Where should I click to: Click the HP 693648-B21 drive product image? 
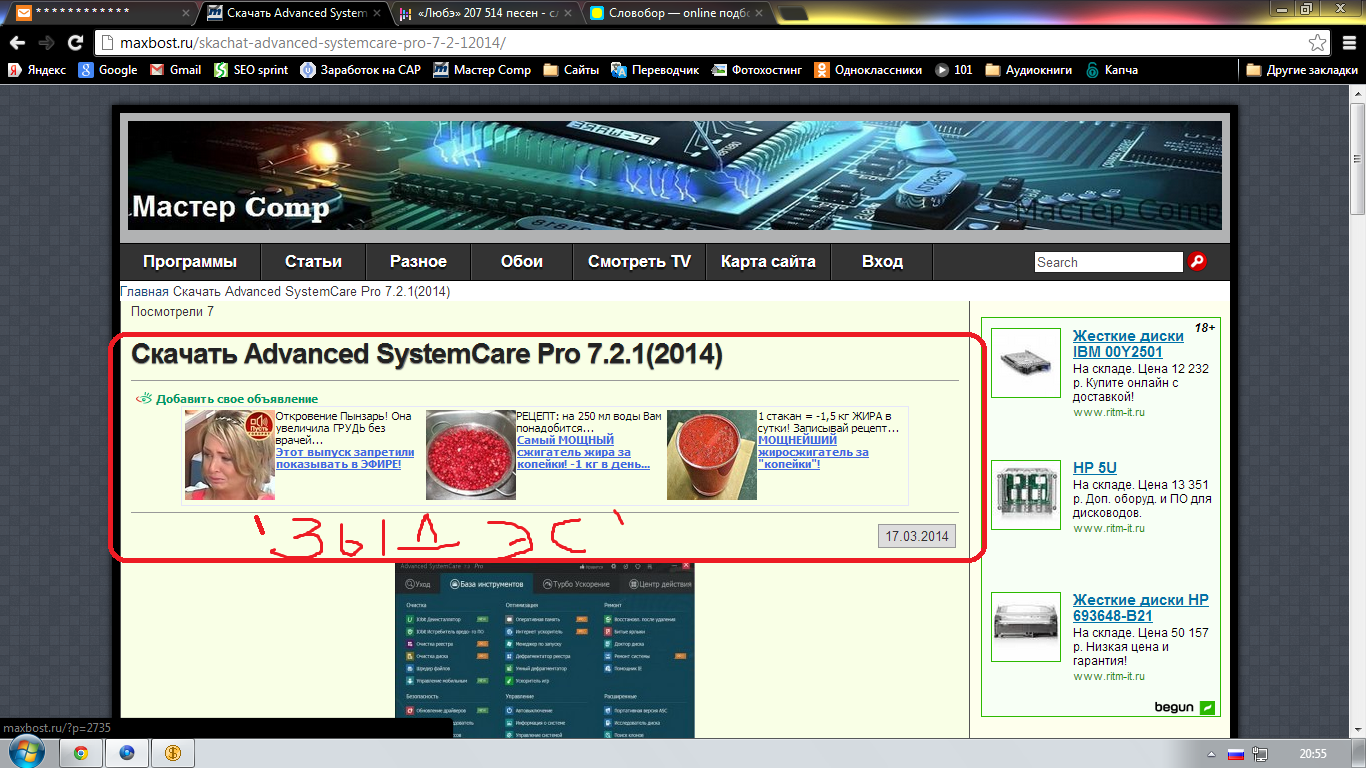pos(1026,627)
